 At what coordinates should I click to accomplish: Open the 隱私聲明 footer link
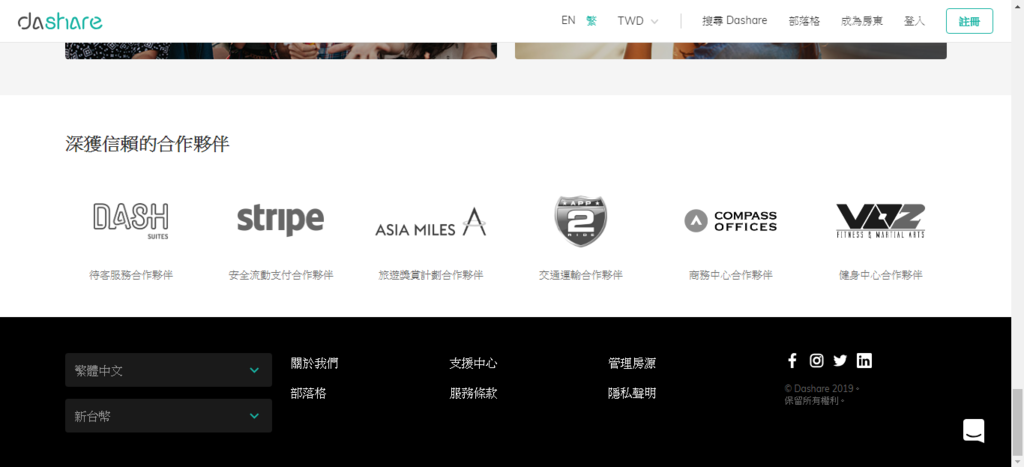[632, 394]
